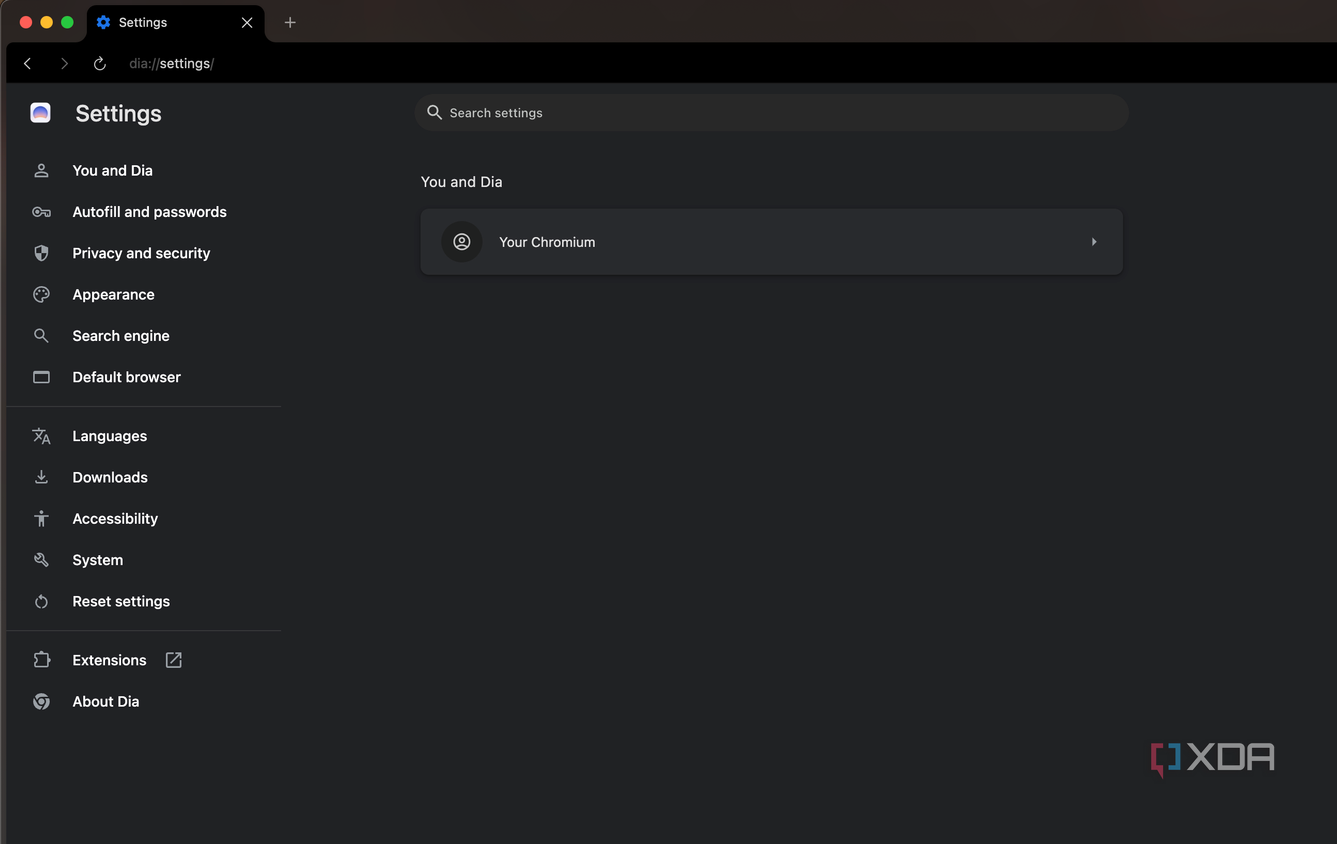Image resolution: width=1337 pixels, height=844 pixels.
Task: Open a new tab with the plus button
Action: click(x=290, y=22)
